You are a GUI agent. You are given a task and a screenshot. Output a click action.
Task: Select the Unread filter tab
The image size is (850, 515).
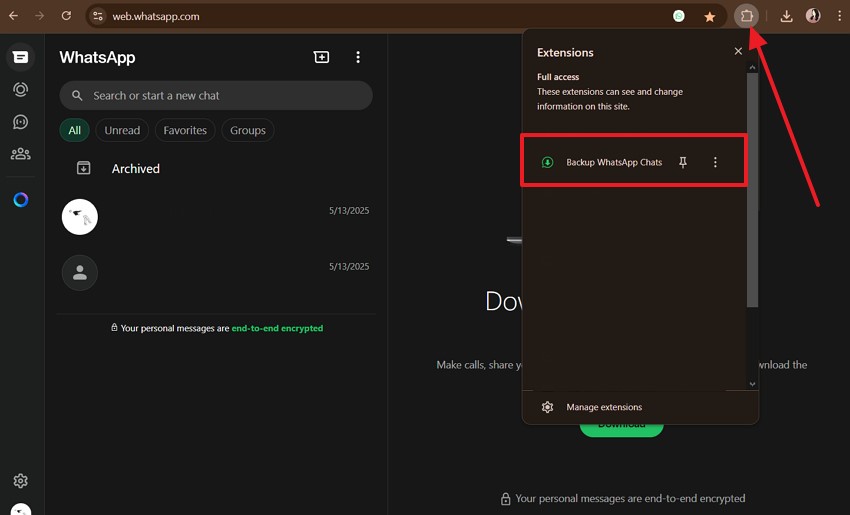point(122,130)
